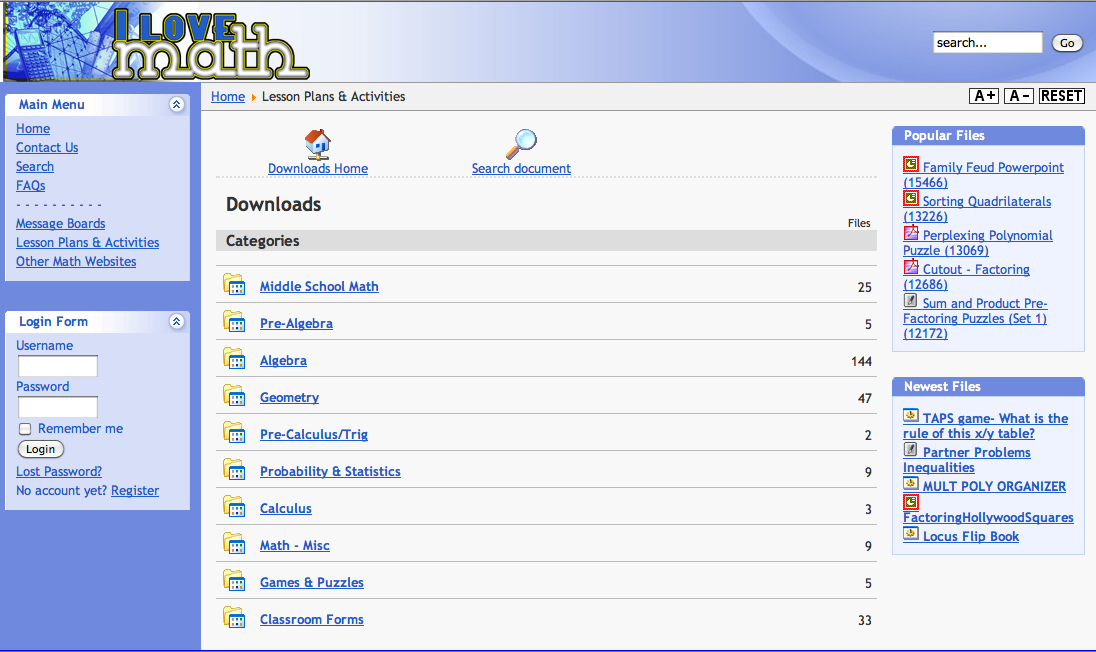Click the Downloads Home house icon
This screenshot has width=1096, height=652.
(318, 144)
